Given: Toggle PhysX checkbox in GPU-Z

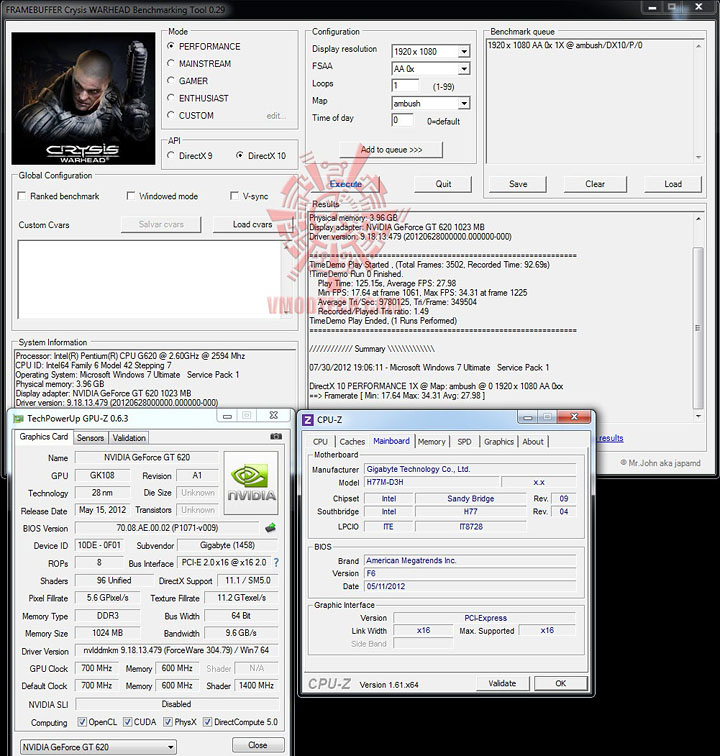Looking at the screenshot, I should point(168,722).
